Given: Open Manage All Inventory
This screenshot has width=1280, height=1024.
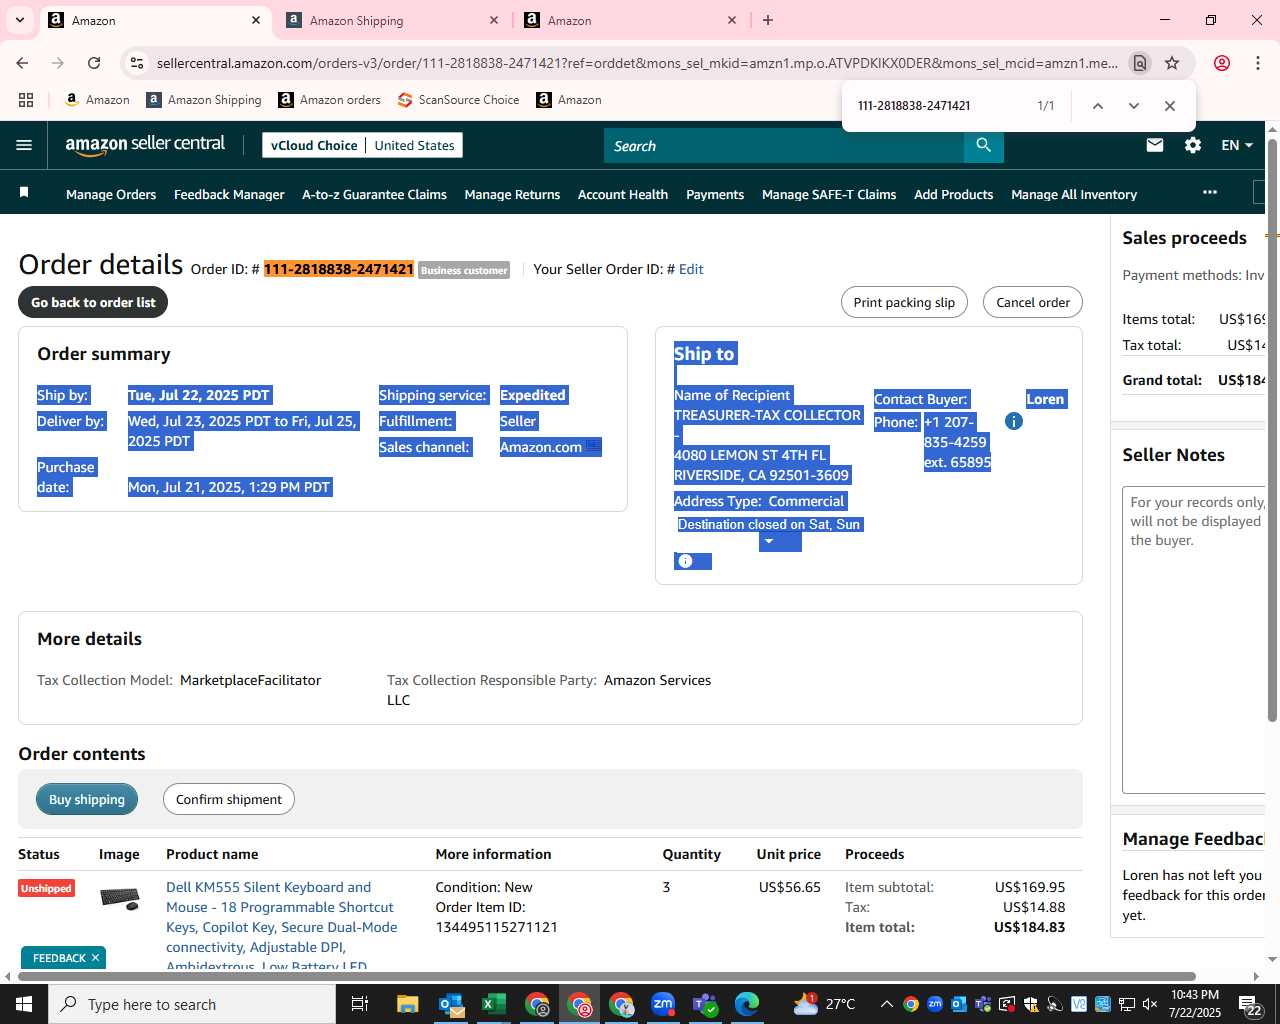Looking at the screenshot, I should pos(1074,194).
